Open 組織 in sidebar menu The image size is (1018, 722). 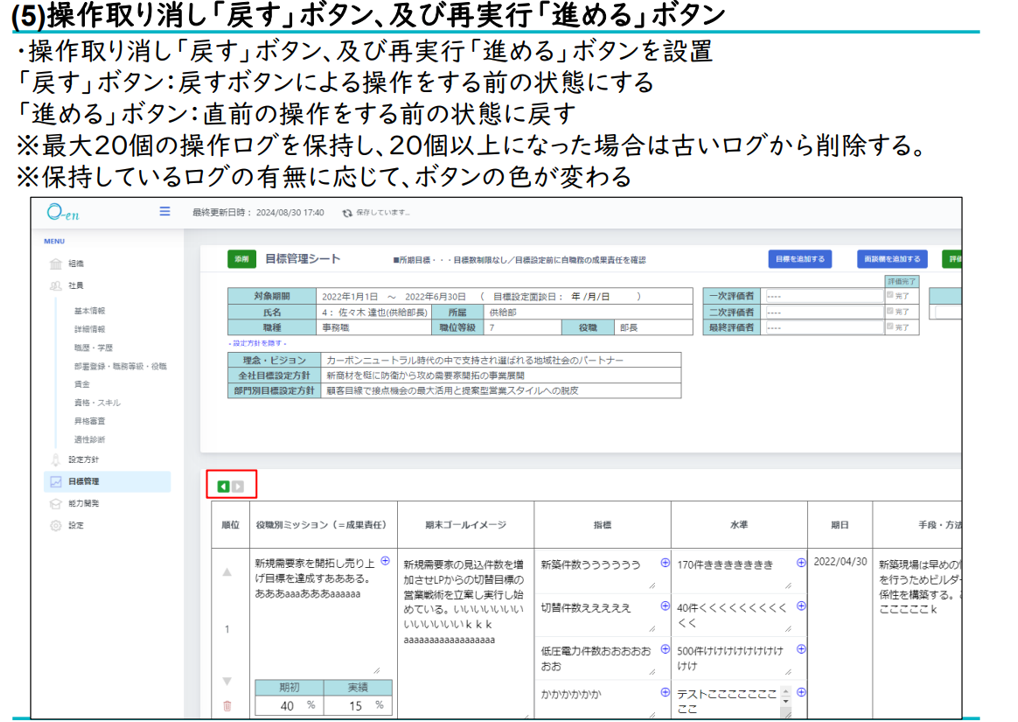click(x=76, y=264)
